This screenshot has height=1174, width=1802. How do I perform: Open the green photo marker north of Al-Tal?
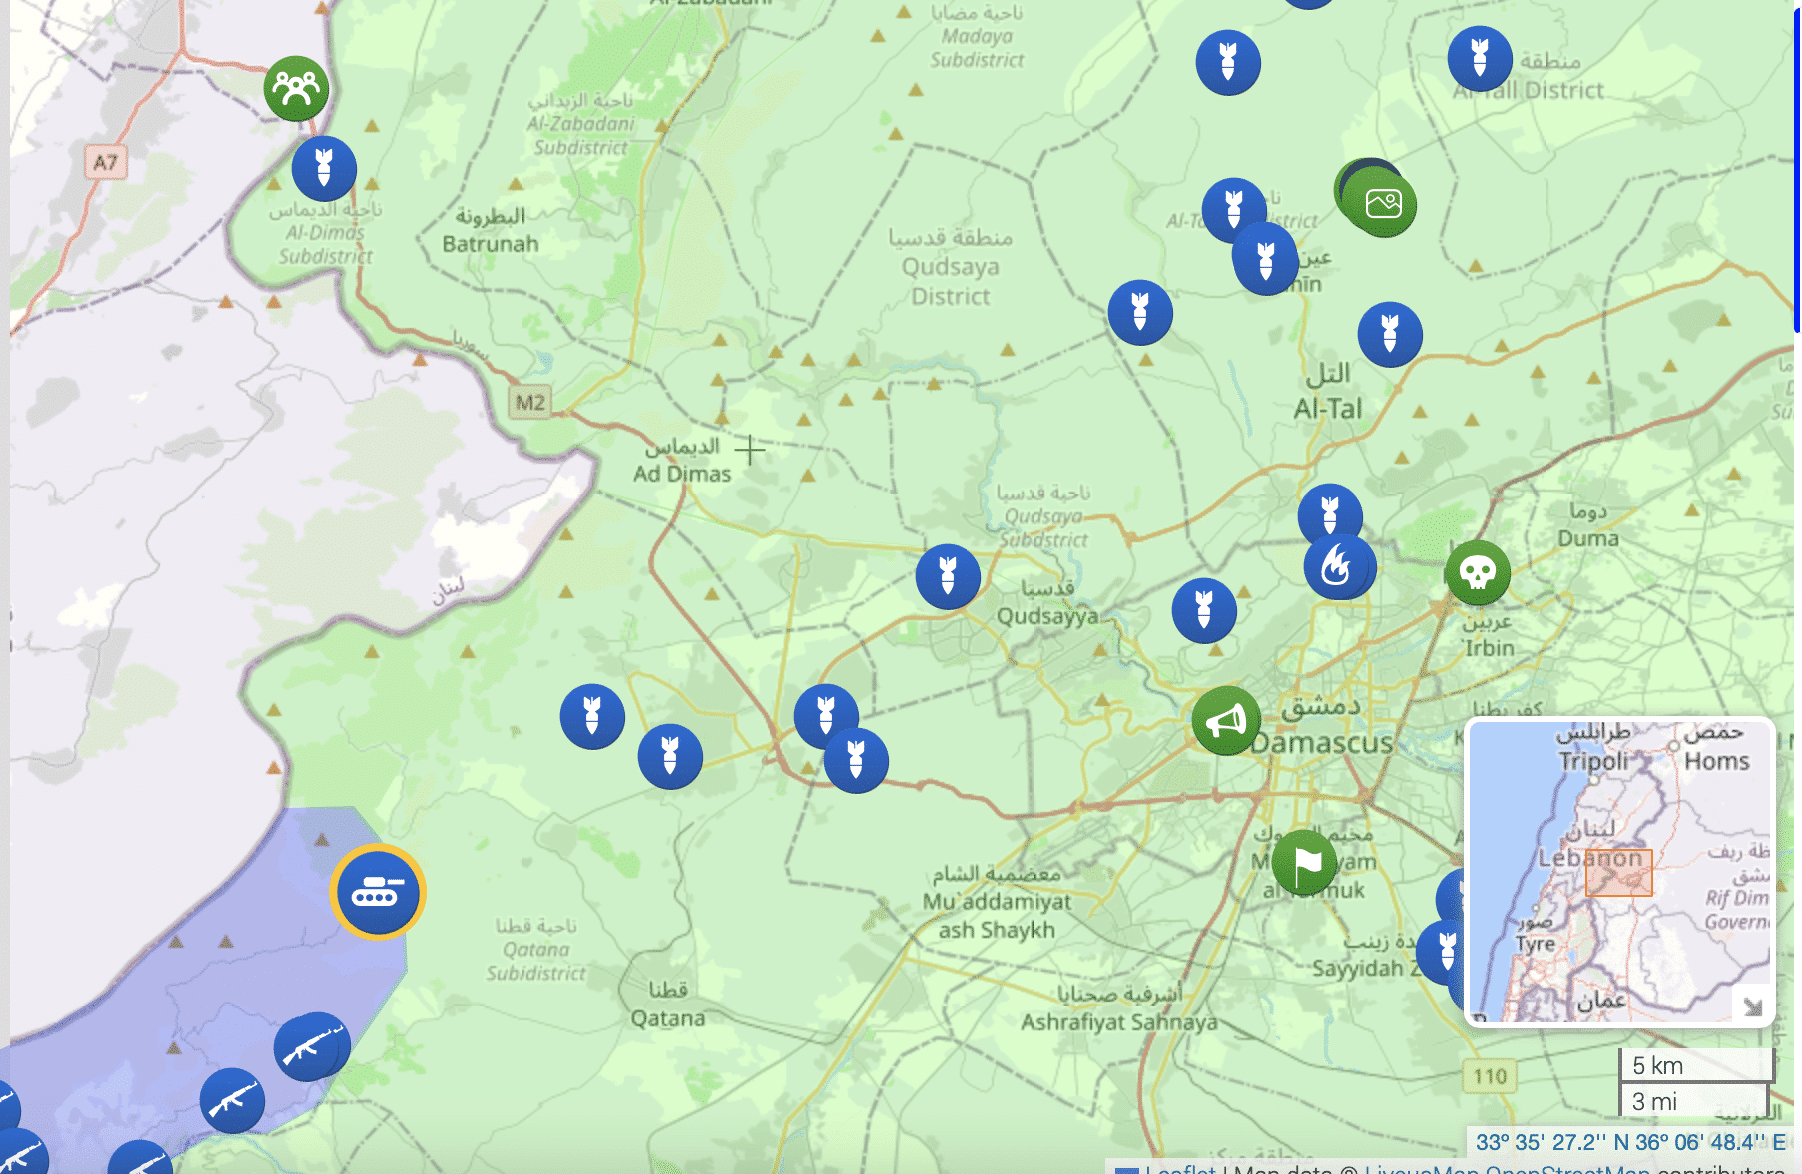coord(1382,204)
